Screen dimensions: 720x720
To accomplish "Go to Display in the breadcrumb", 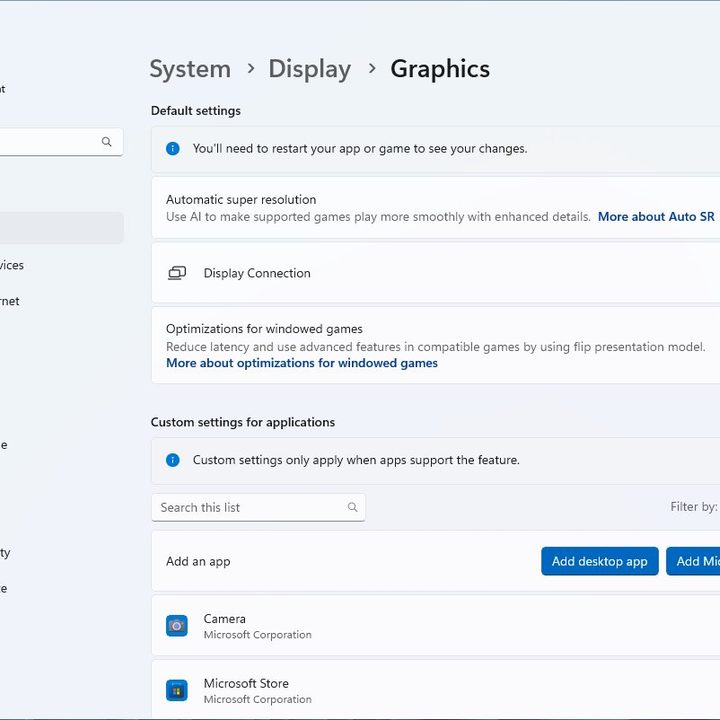I will [x=310, y=69].
